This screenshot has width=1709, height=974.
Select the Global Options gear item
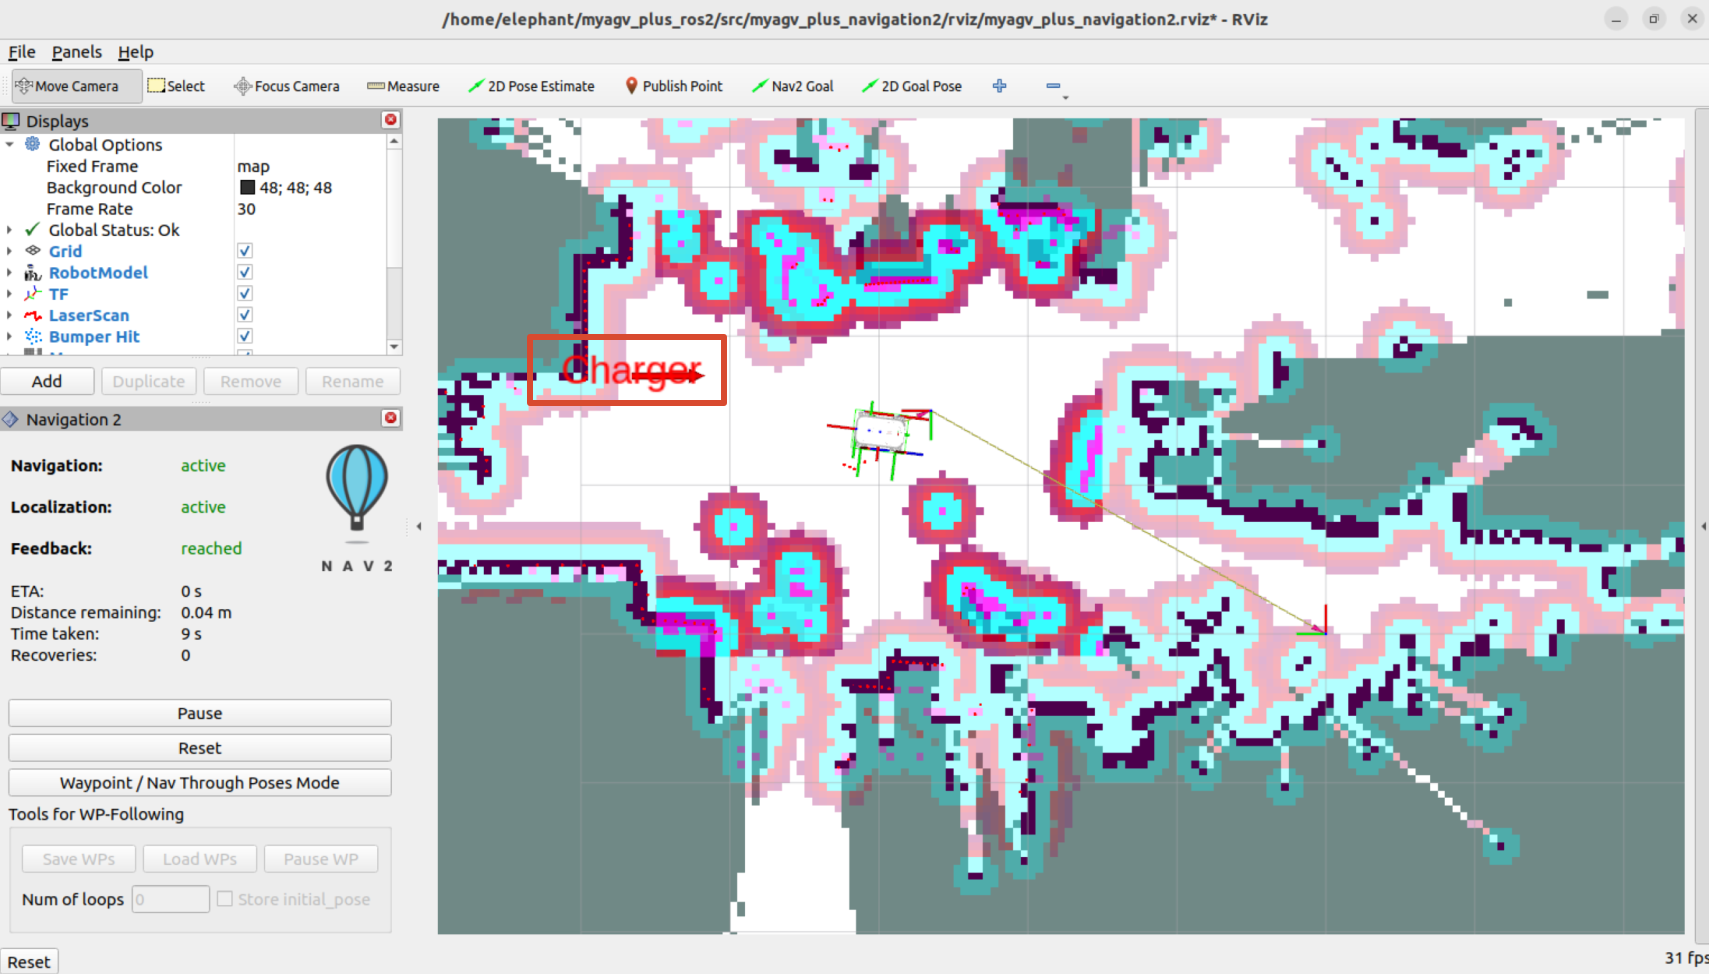(x=105, y=145)
